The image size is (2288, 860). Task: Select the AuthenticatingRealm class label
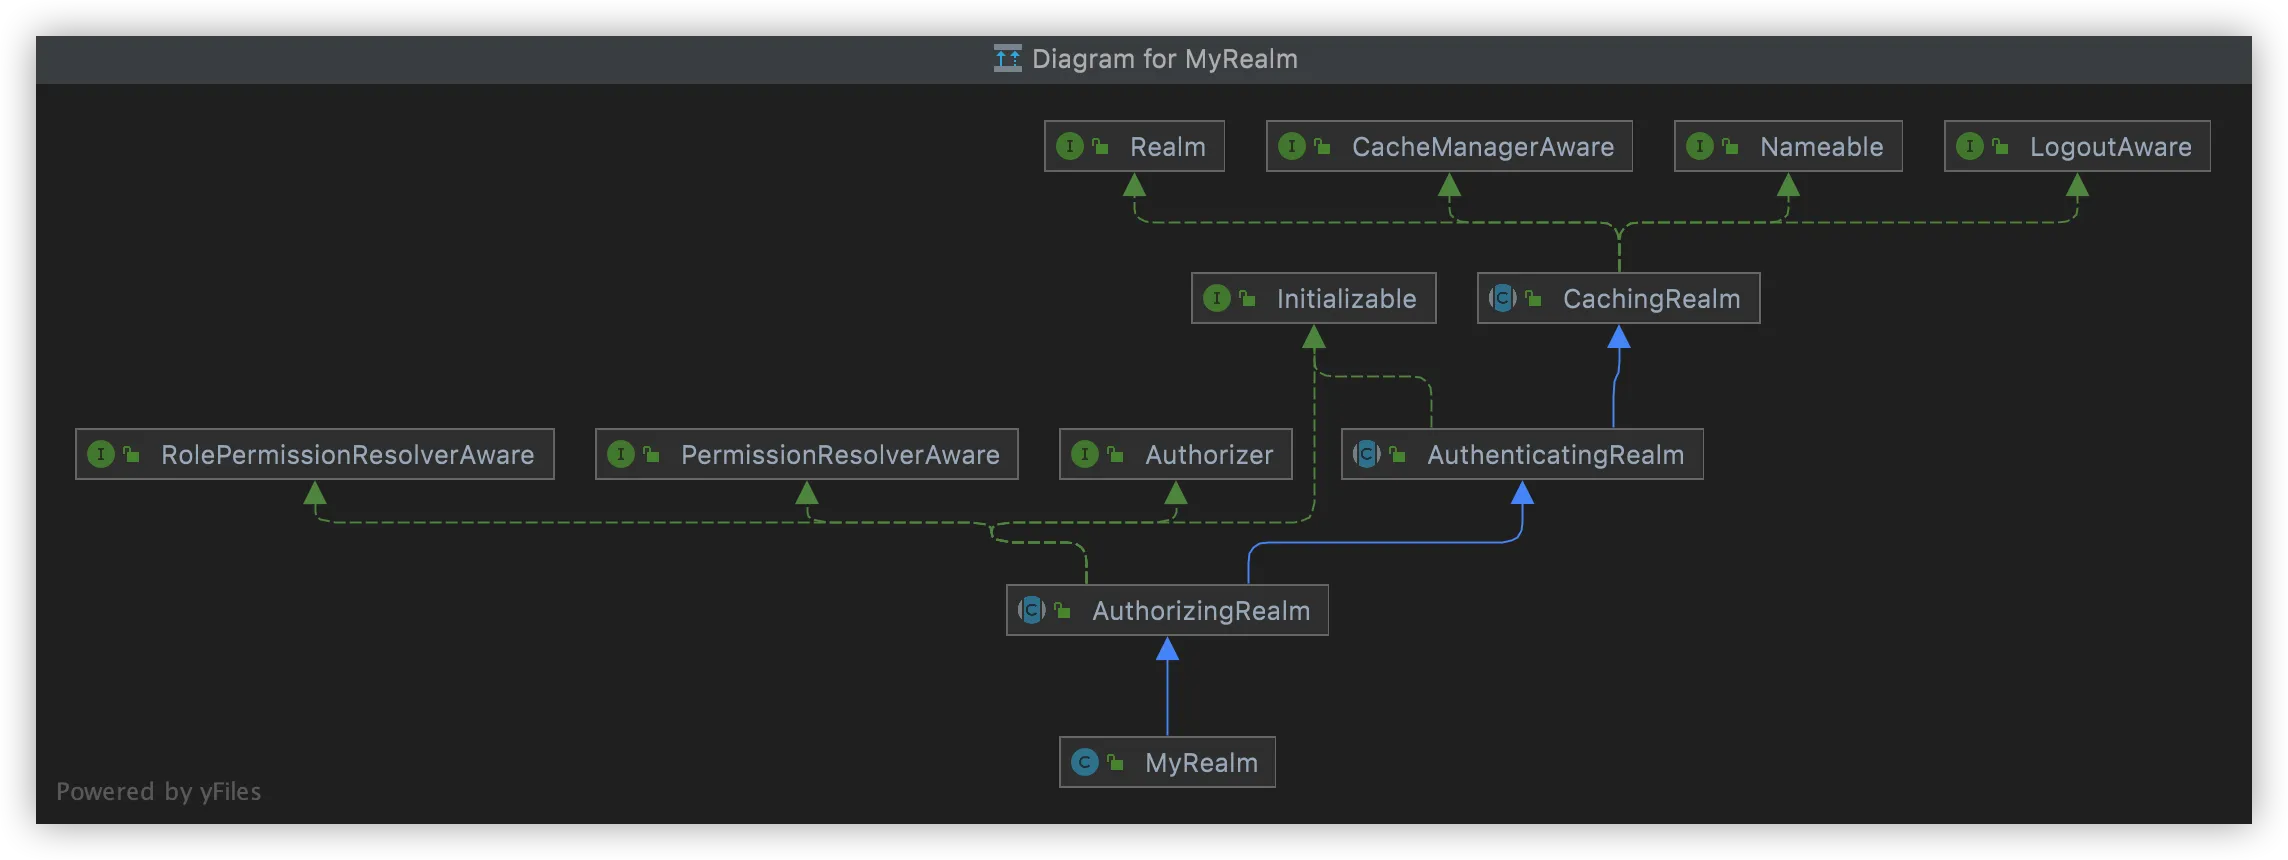(1555, 455)
